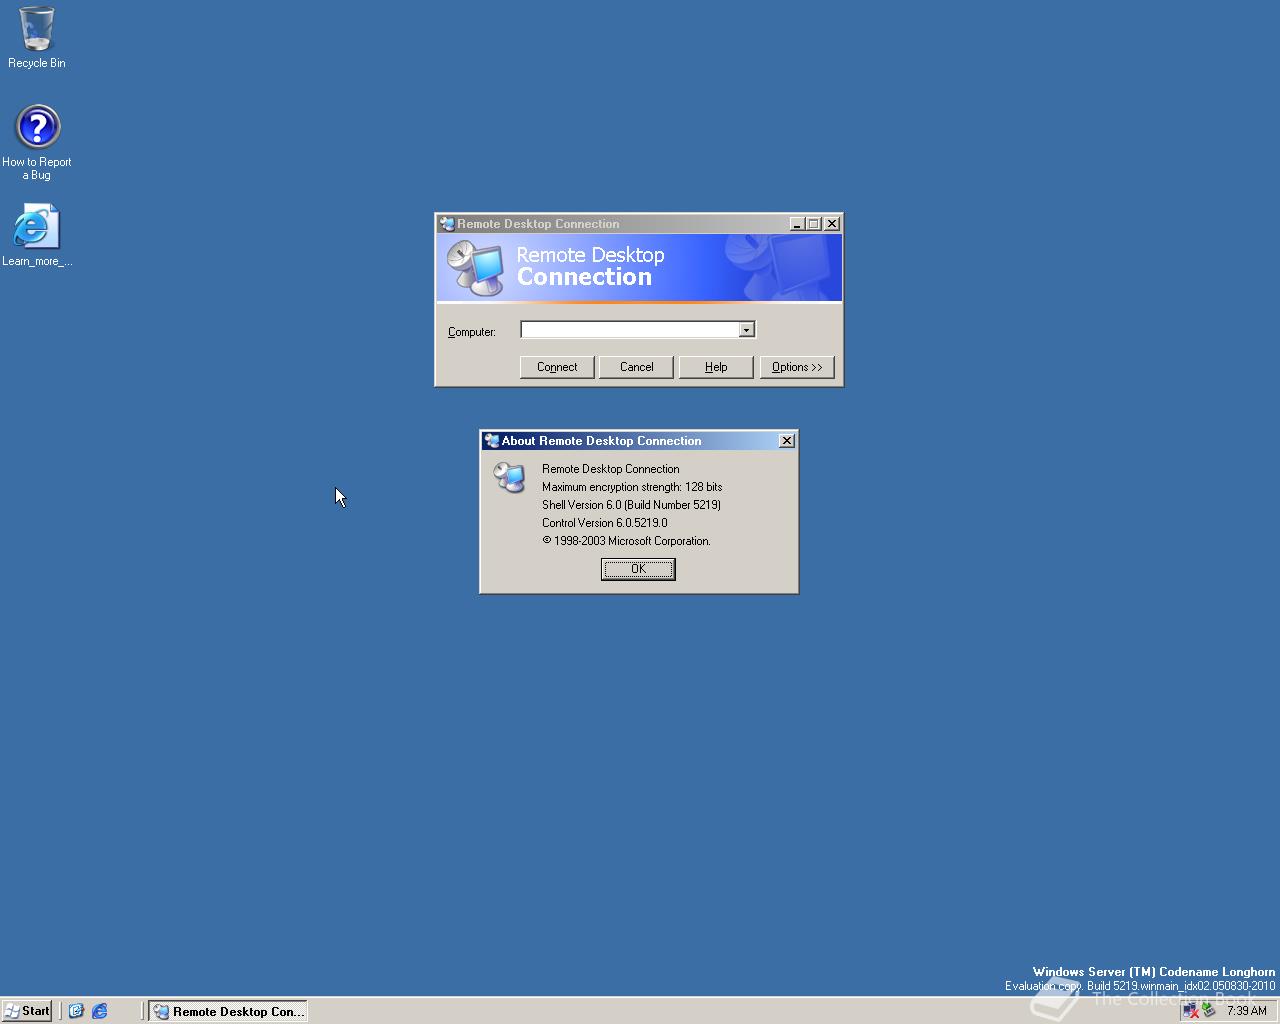Close the About Remote Desktop Connection dialog

pyautogui.click(x=787, y=441)
